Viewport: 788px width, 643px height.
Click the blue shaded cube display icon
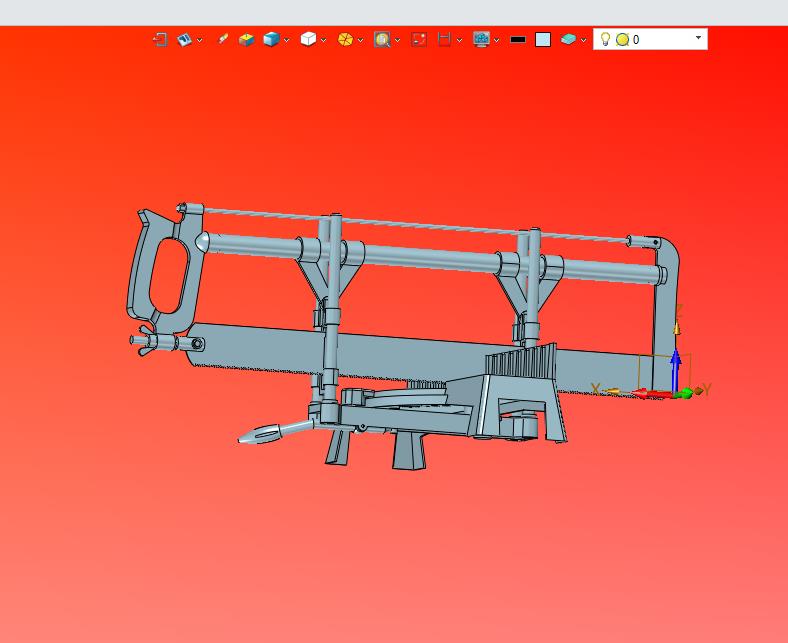(271, 39)
